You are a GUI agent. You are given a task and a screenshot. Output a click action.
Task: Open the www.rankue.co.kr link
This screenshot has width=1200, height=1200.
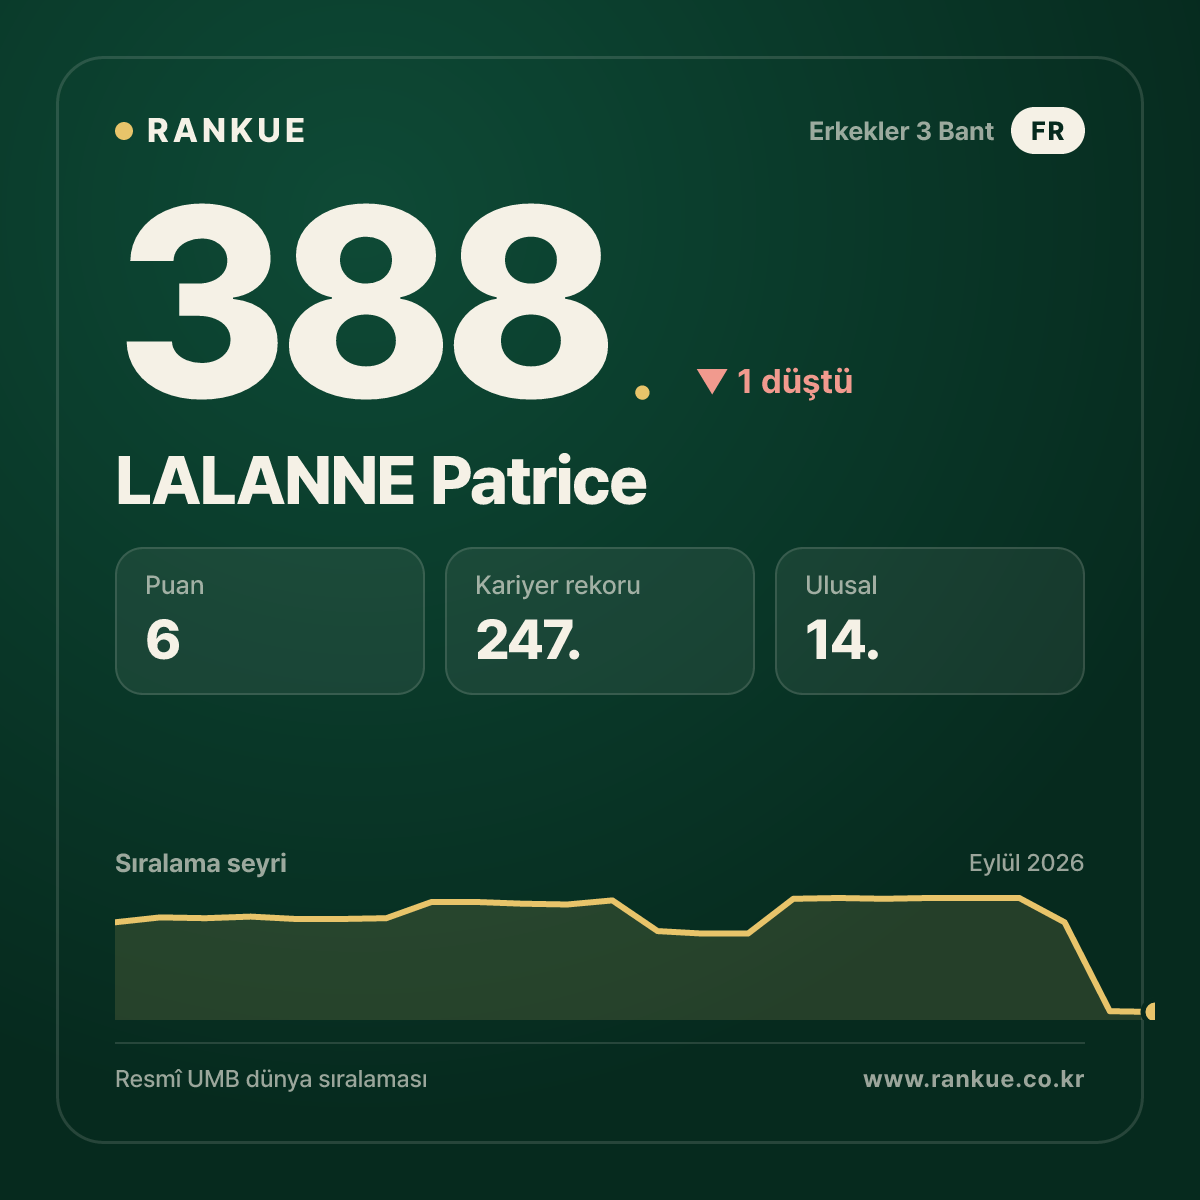pyautogui.click(x=973, y=1079)
